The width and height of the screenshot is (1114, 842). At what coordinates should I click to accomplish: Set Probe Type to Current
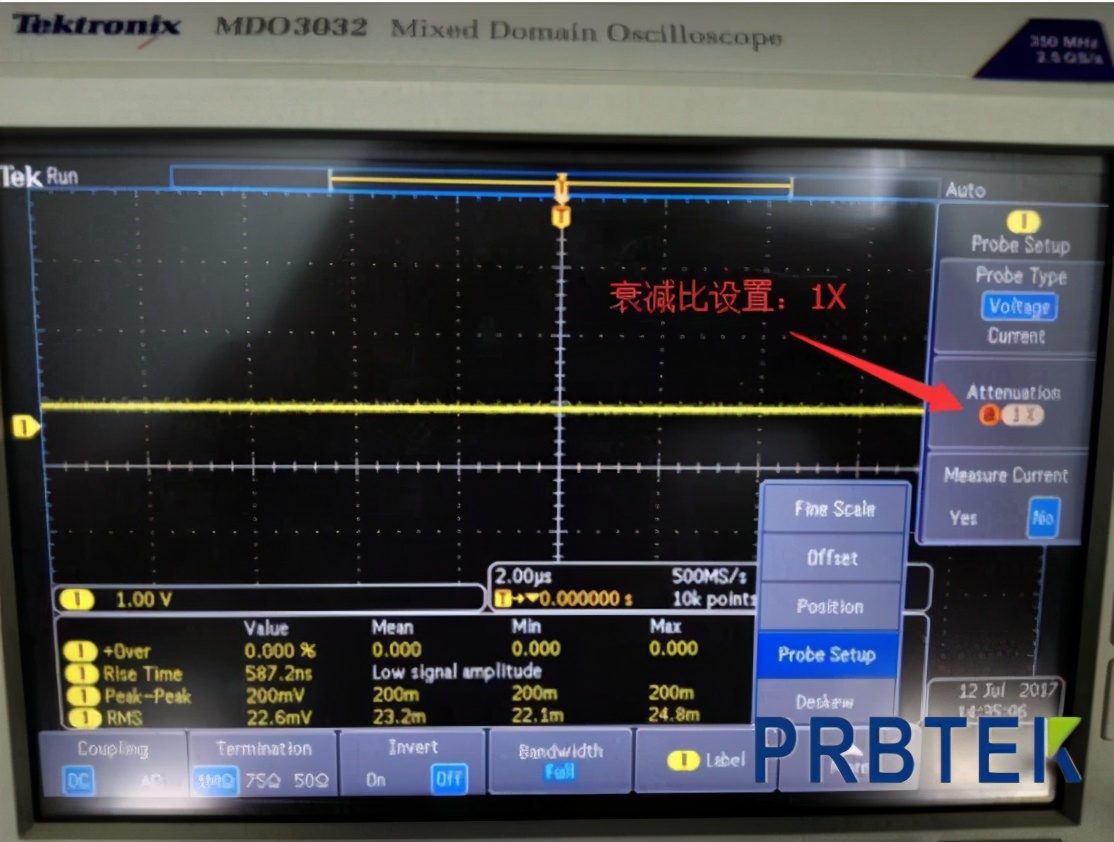pos(1016,336)
